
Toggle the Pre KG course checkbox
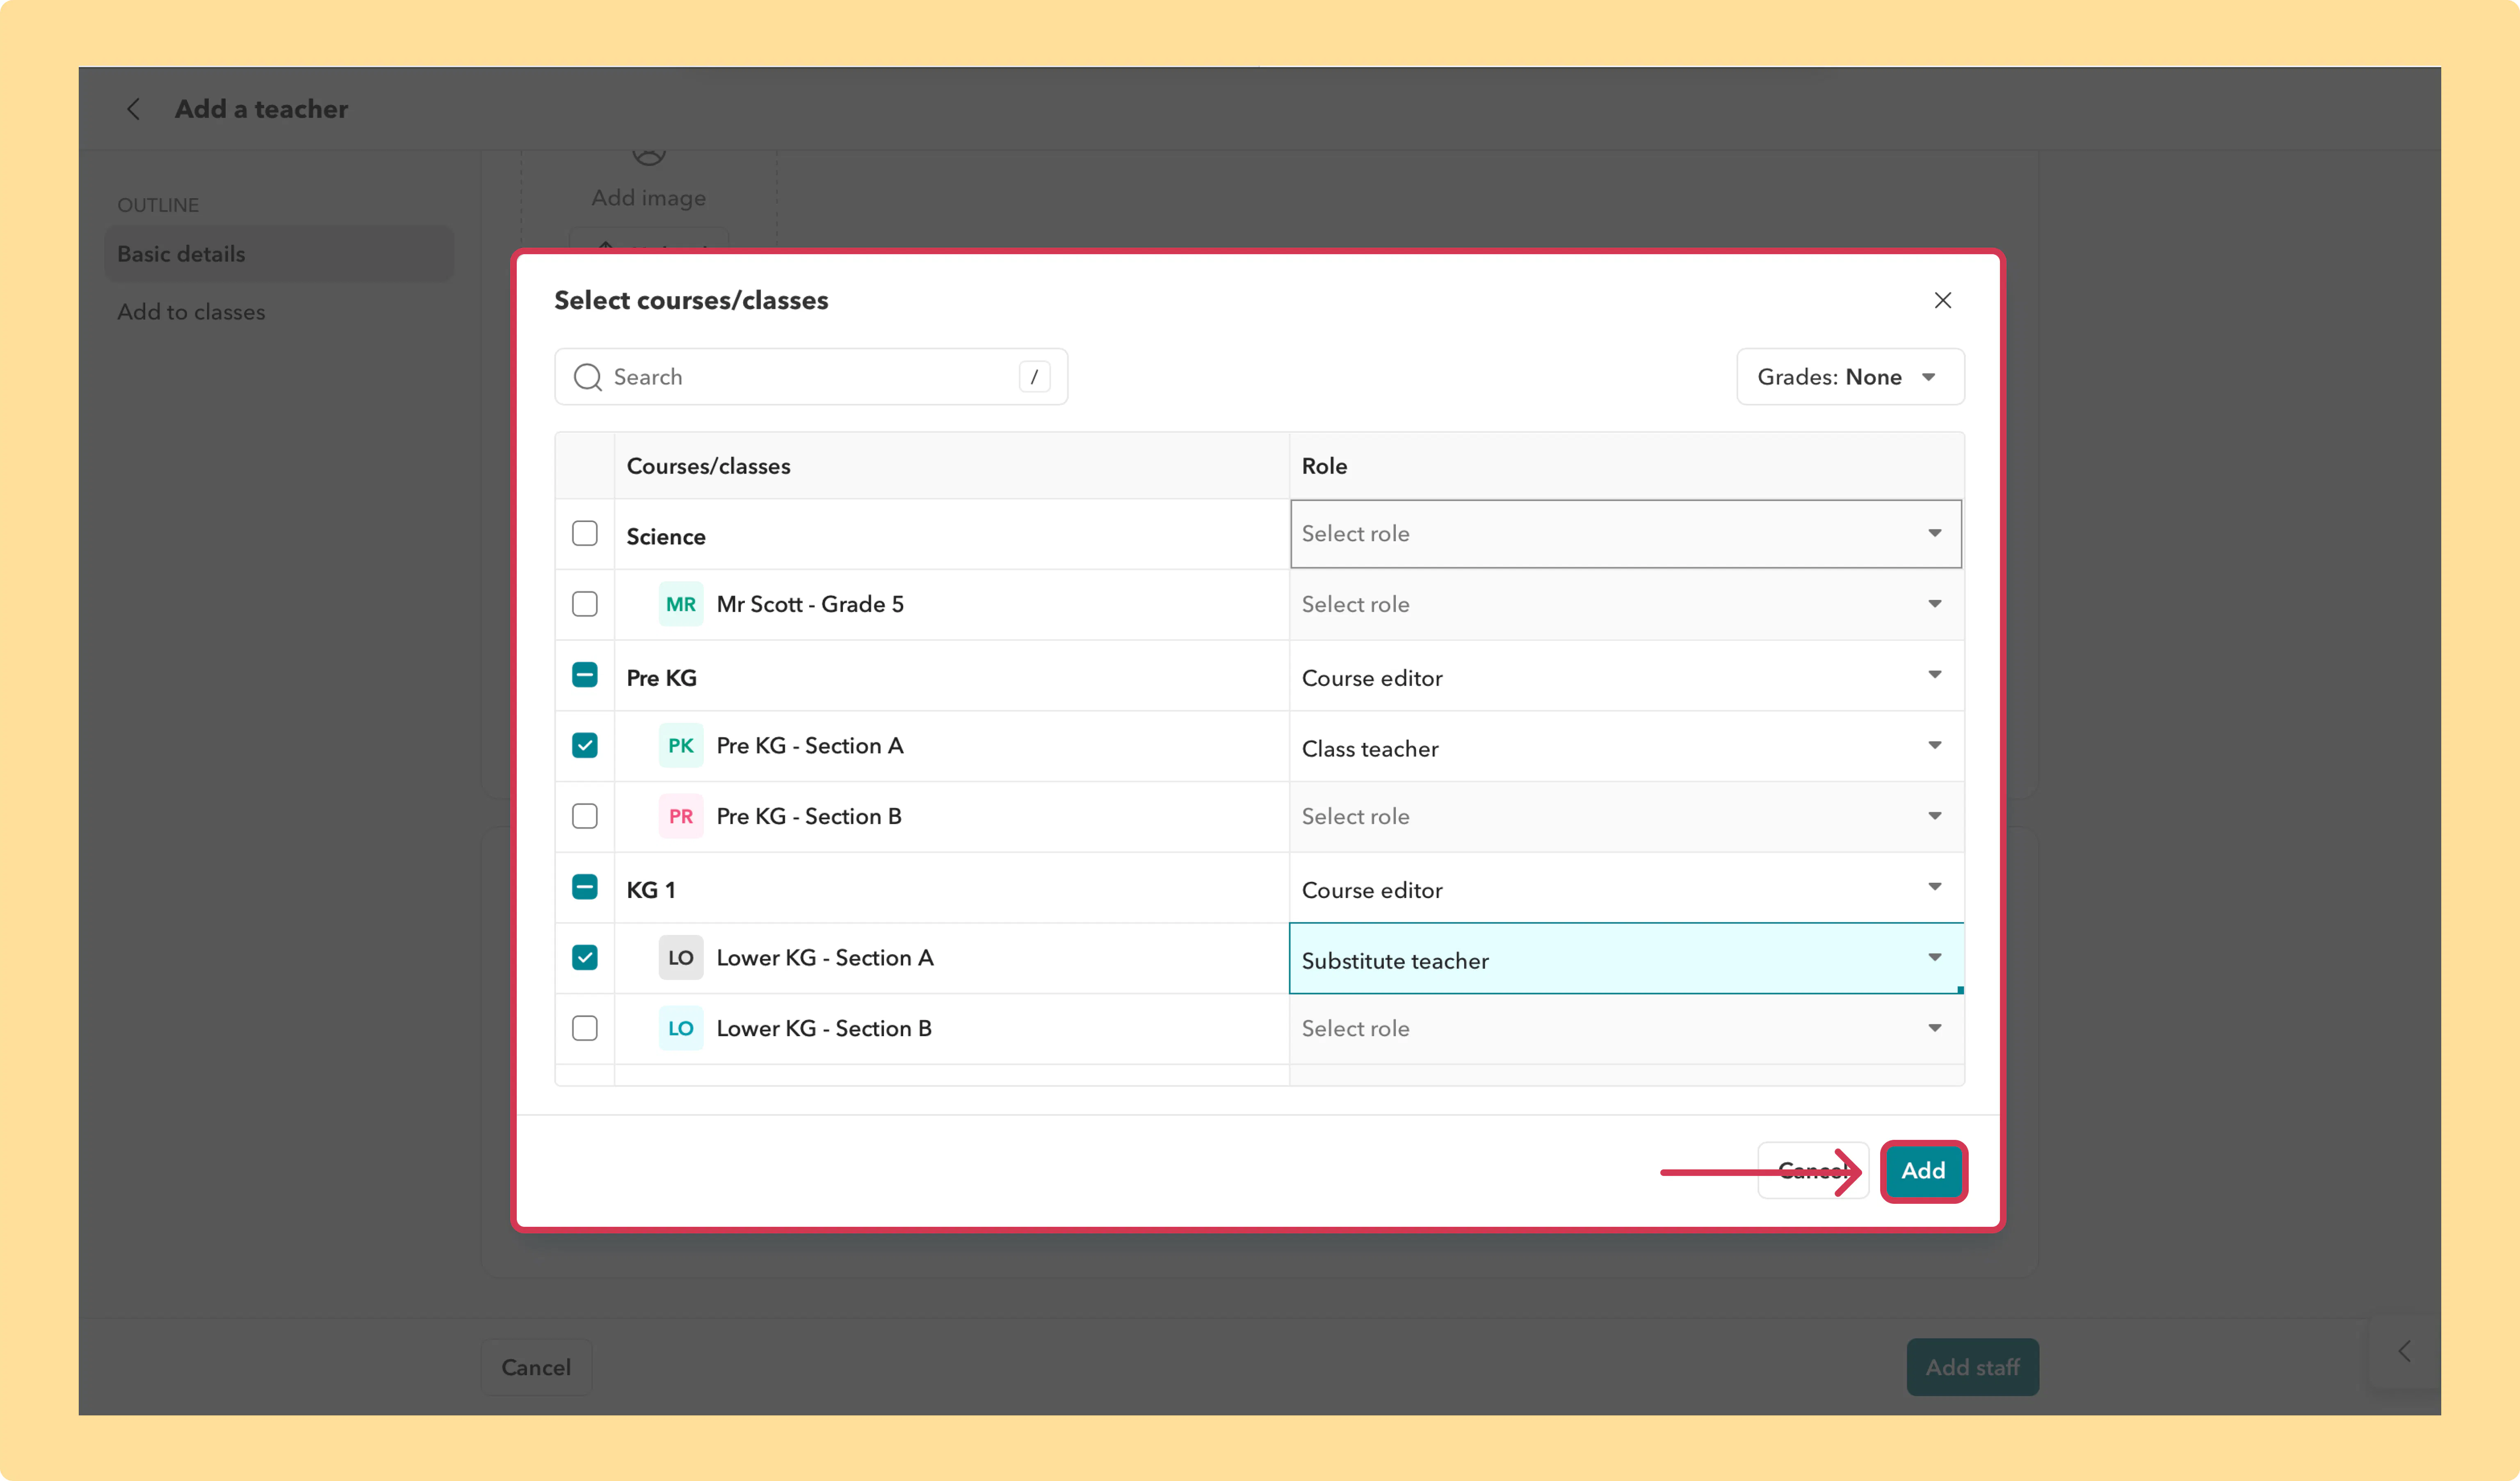585,675
